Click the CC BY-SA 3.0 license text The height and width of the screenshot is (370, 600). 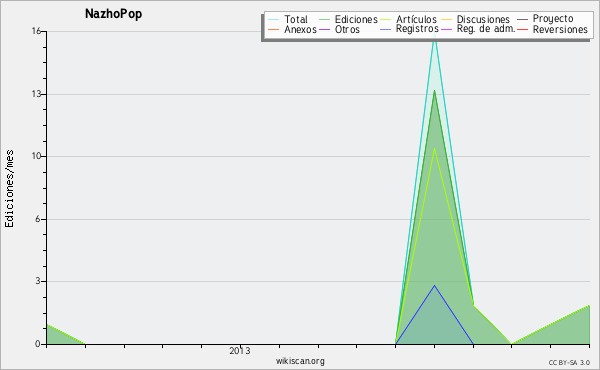[569, 363]
